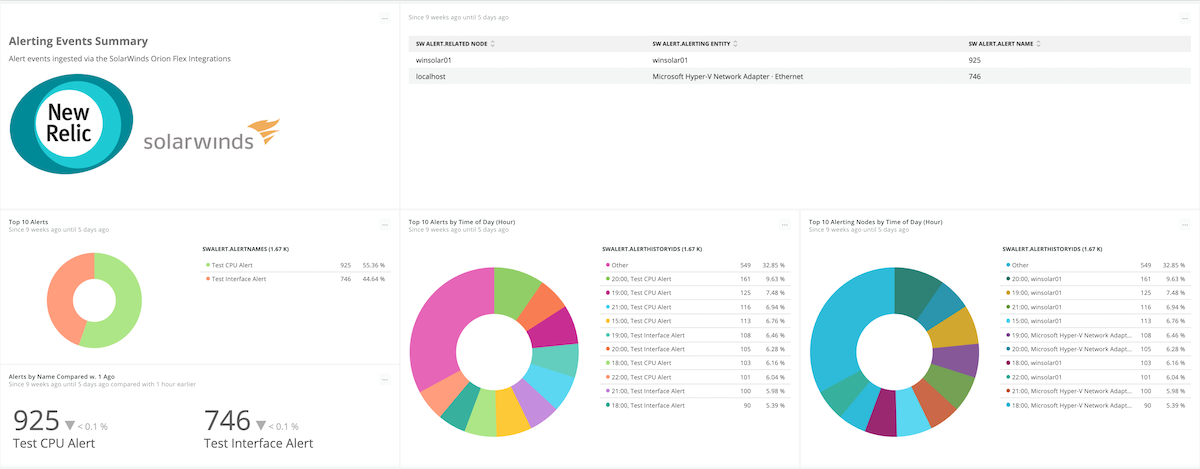
Task: Click the SolarWinds logo
Action: (211, 137)
